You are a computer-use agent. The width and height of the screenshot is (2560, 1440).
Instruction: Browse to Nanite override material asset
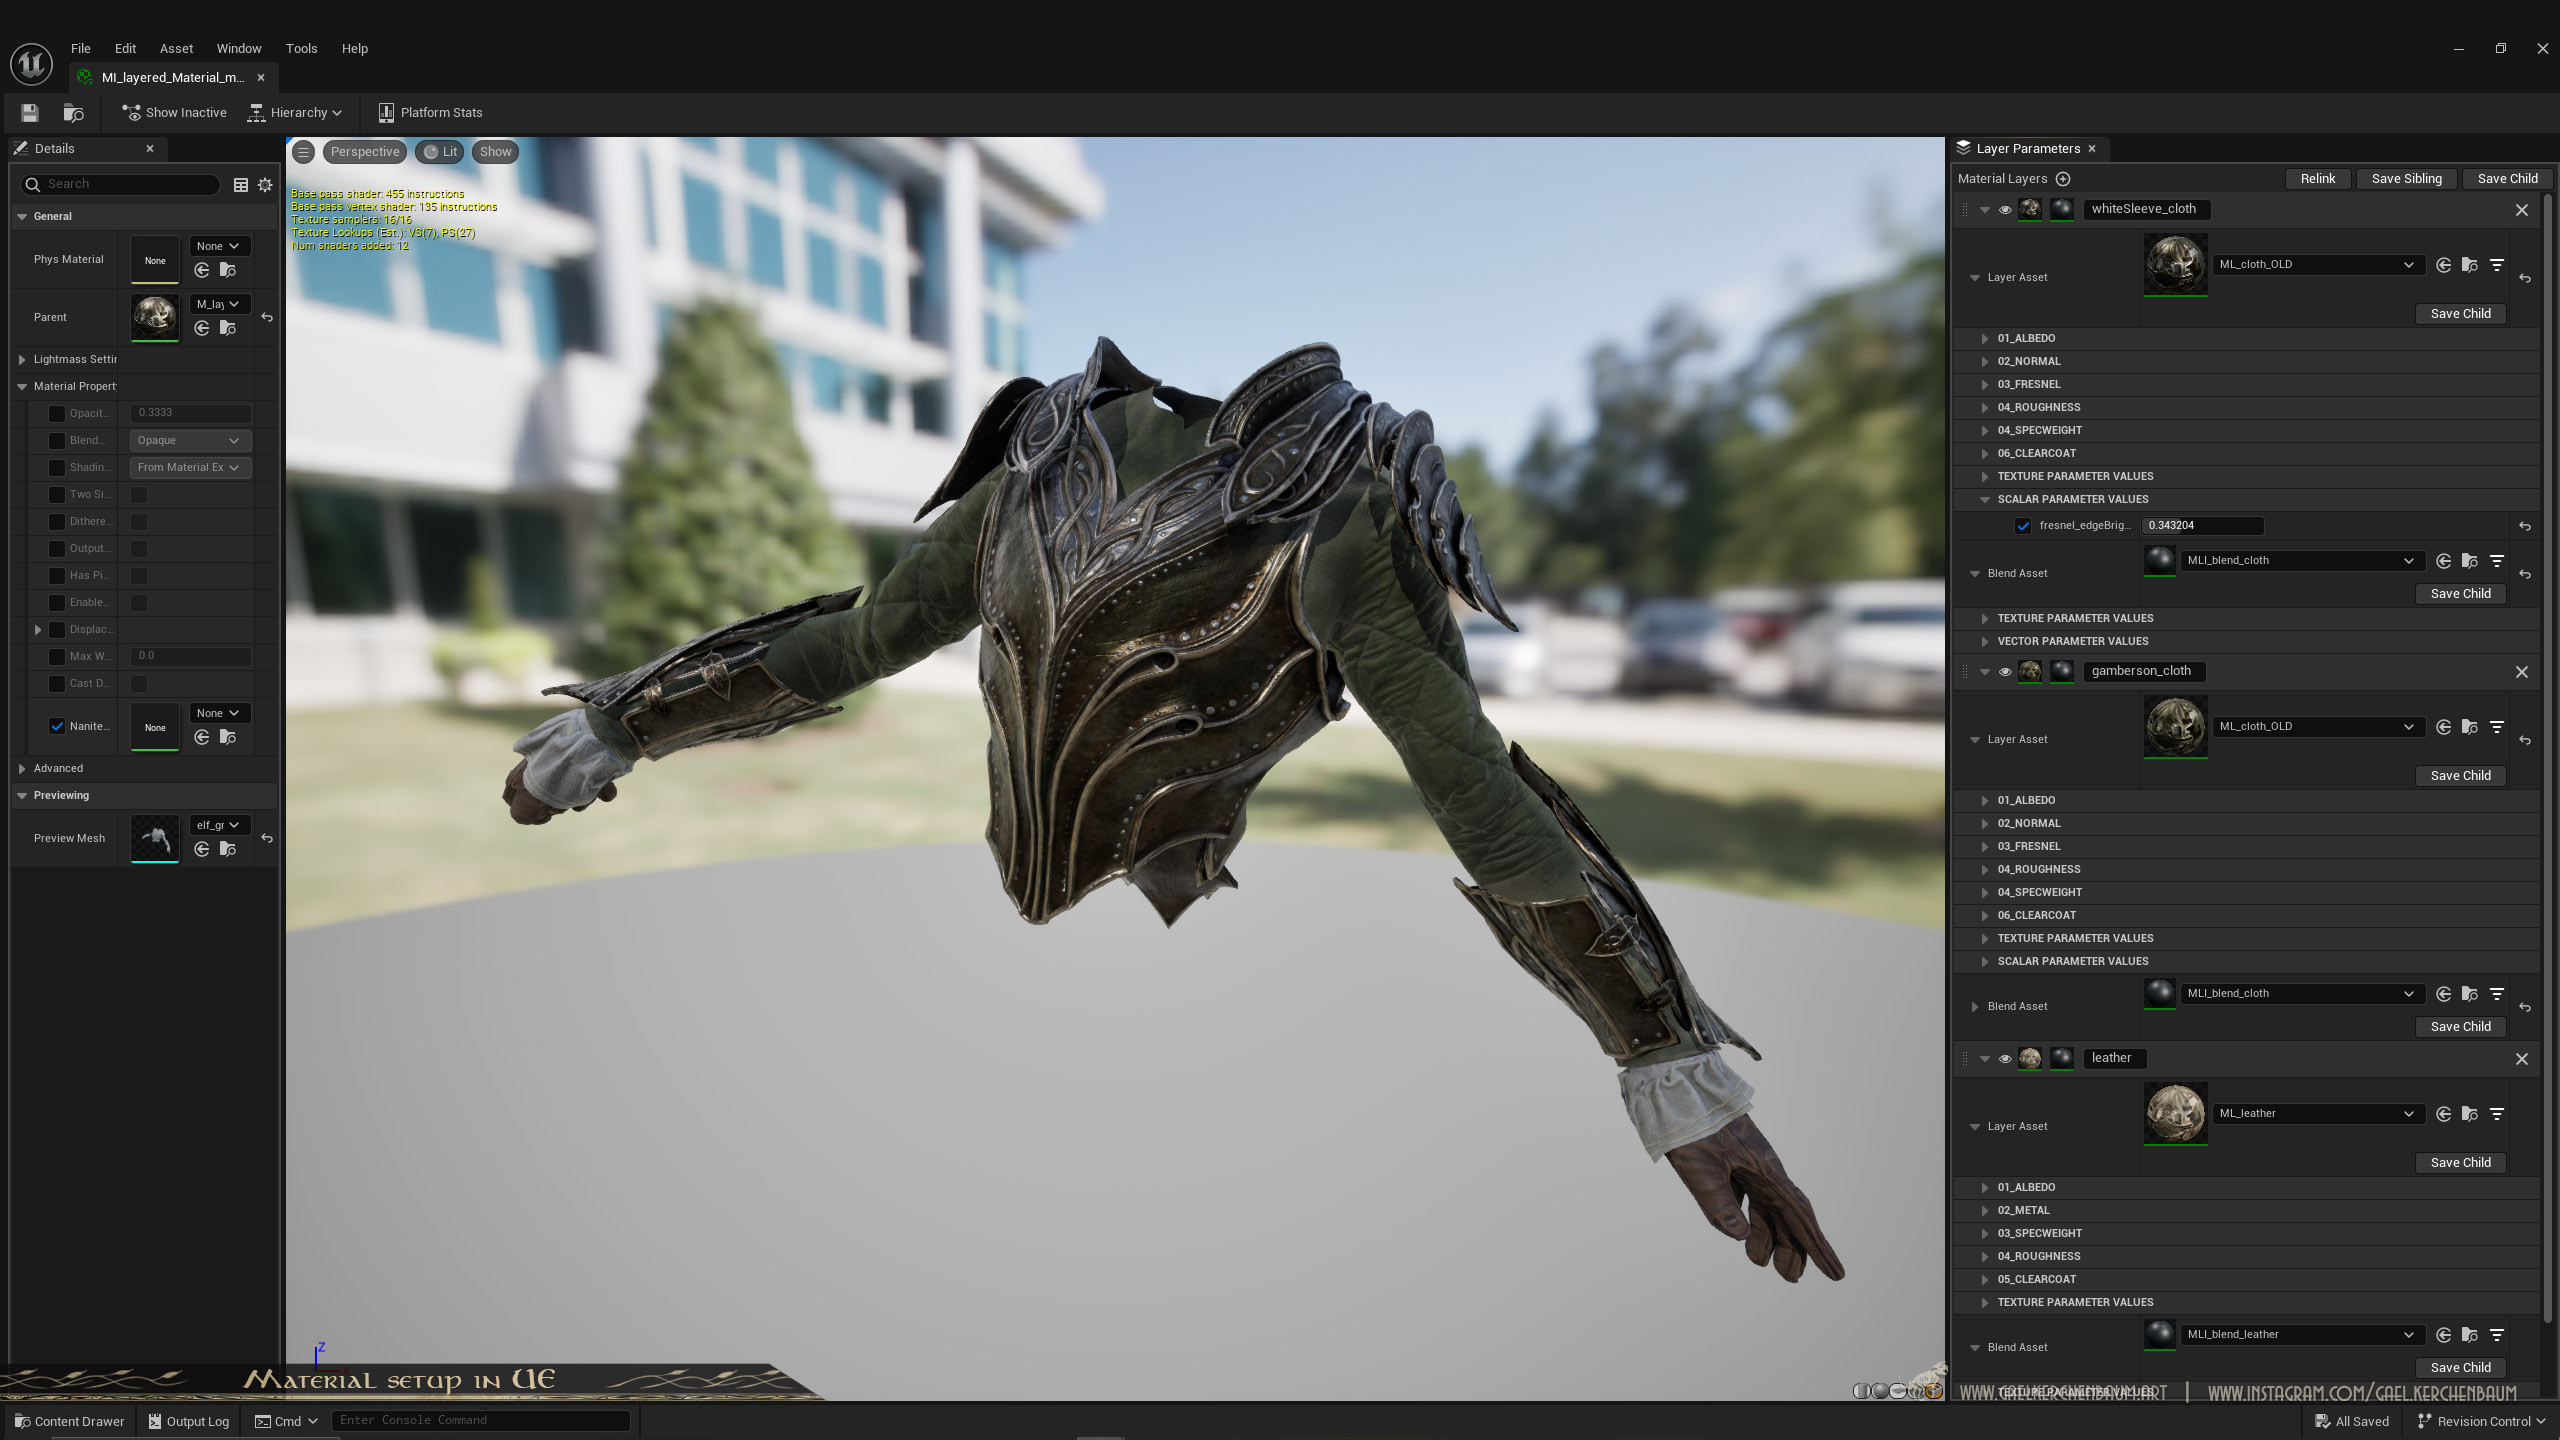point(228,738)
